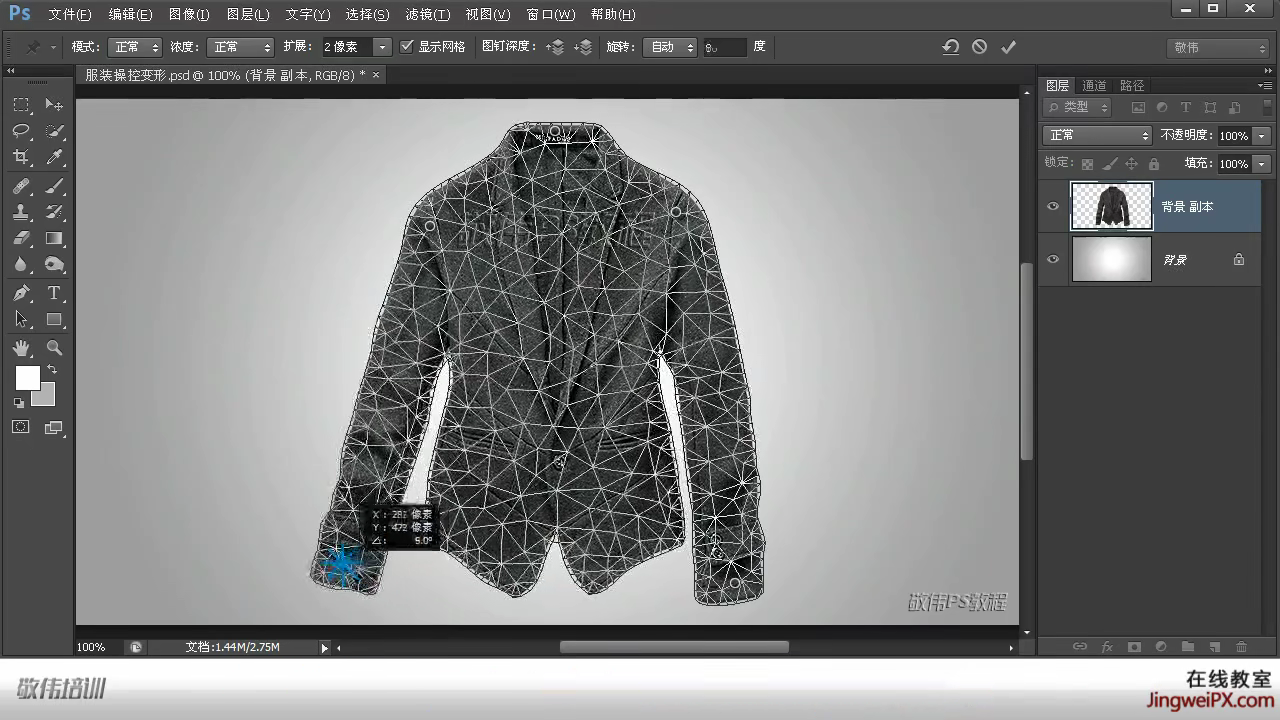Hide the 背景 副本 layer

(1052, 207)
